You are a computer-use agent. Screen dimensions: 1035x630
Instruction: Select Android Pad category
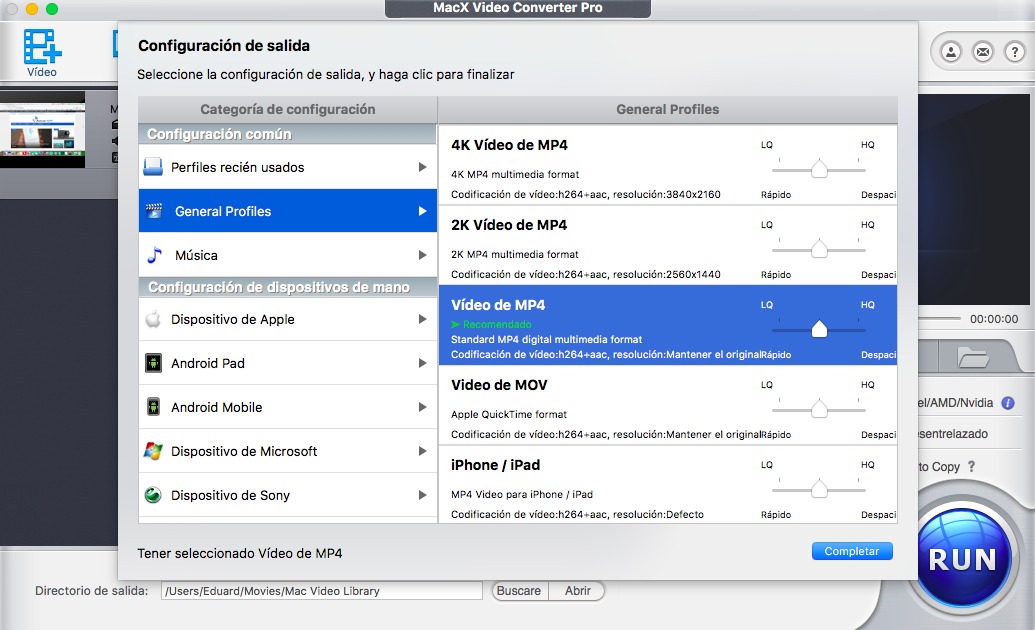tap(288, 363)
